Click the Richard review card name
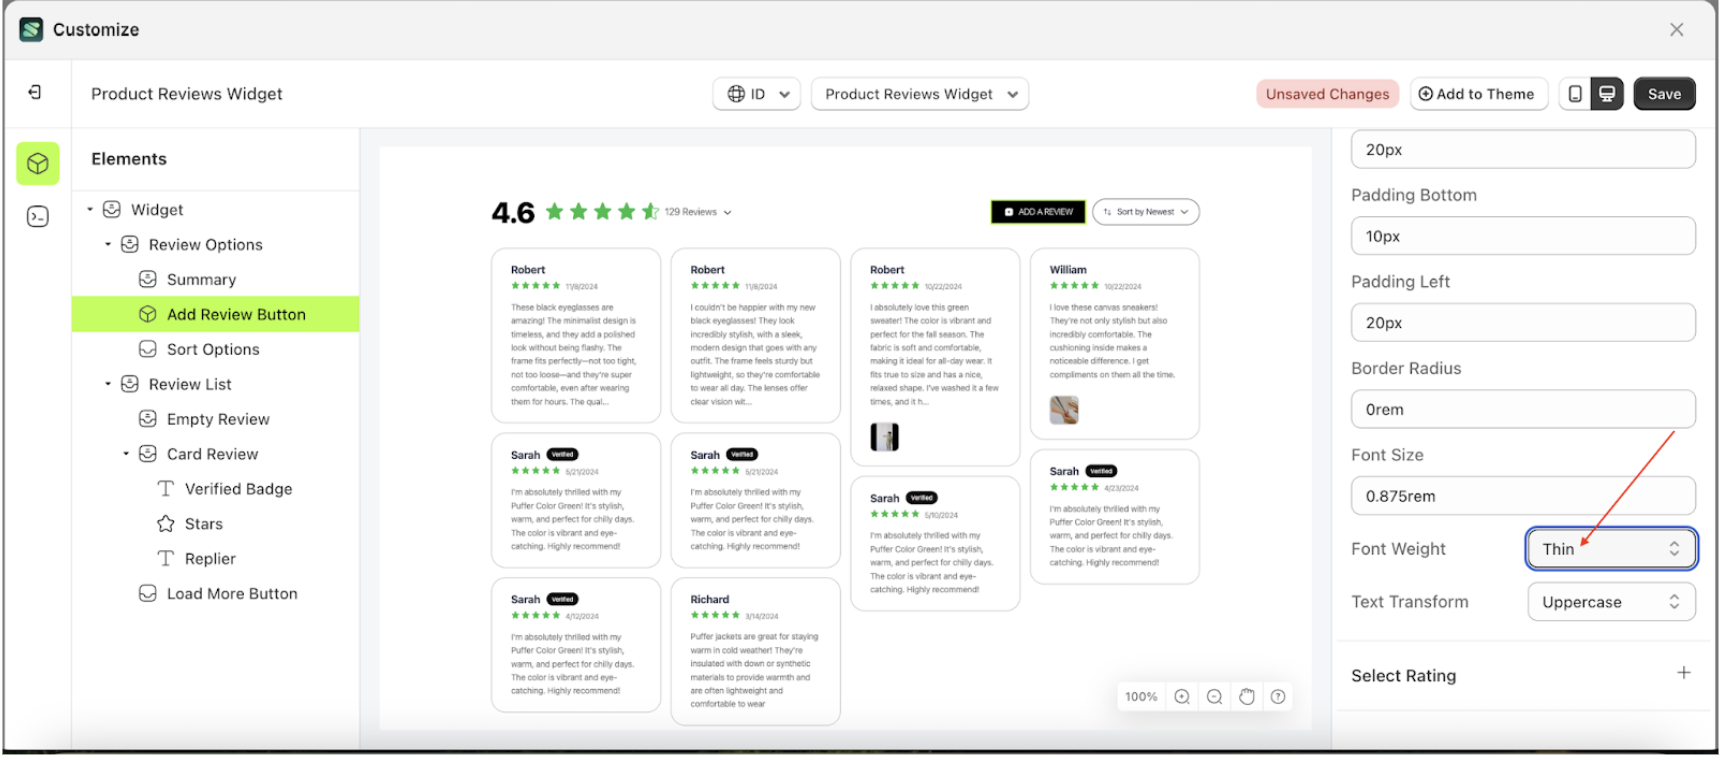Screen dimensions: 1730x760 click(709, 600)
